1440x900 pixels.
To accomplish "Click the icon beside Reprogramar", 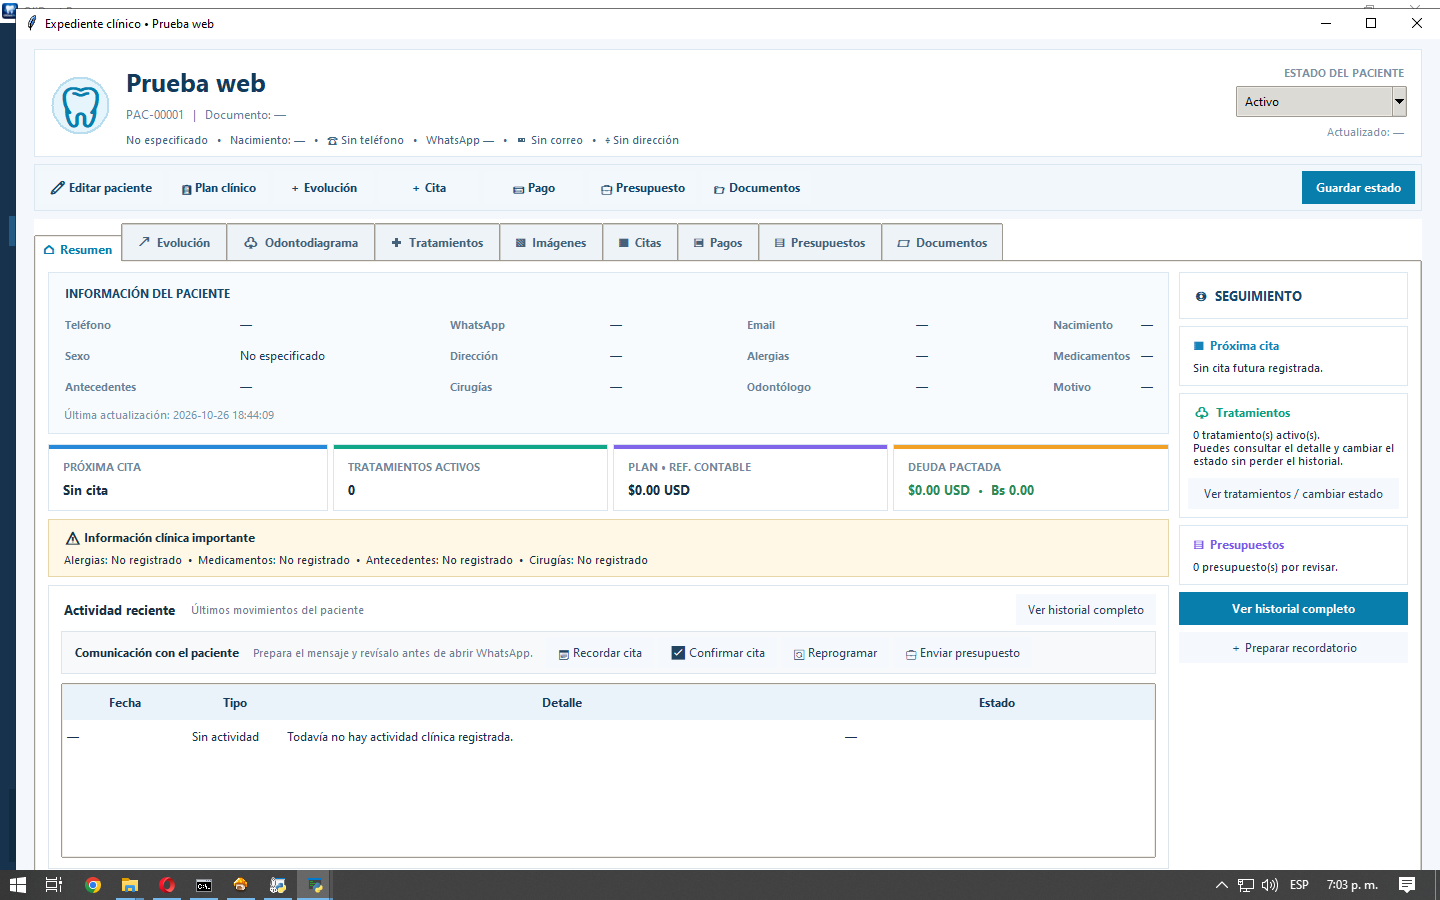I will 799,654.
